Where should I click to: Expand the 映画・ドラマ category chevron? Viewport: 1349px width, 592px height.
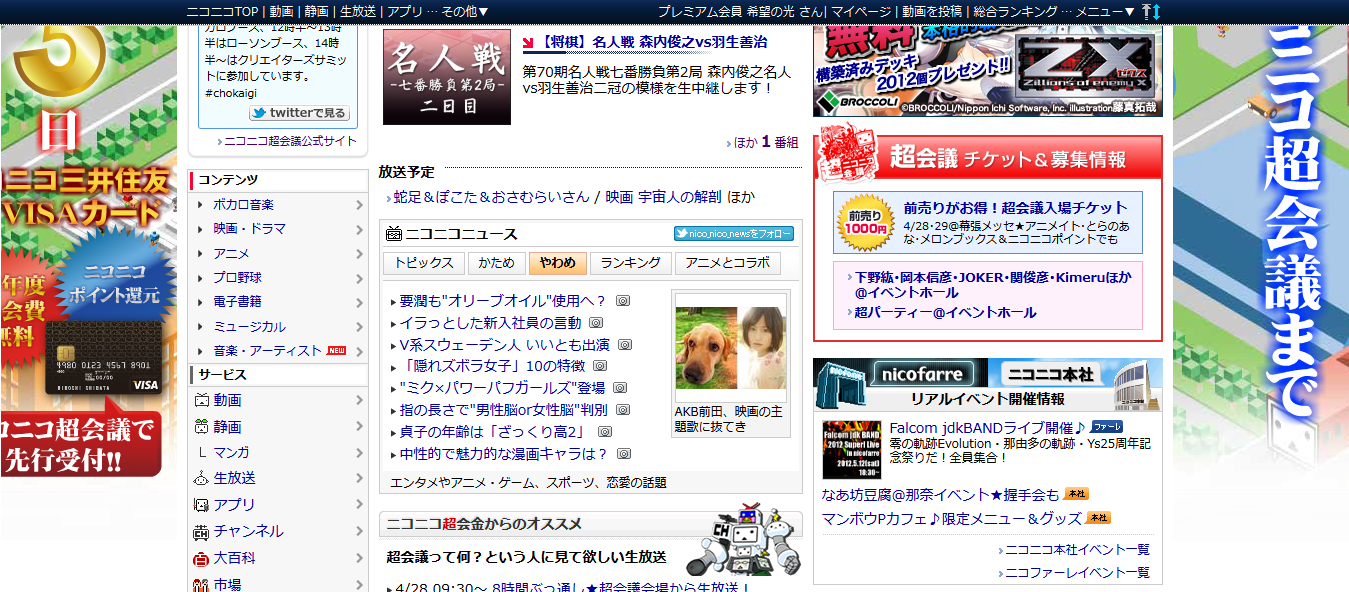[x=359, y=229]
